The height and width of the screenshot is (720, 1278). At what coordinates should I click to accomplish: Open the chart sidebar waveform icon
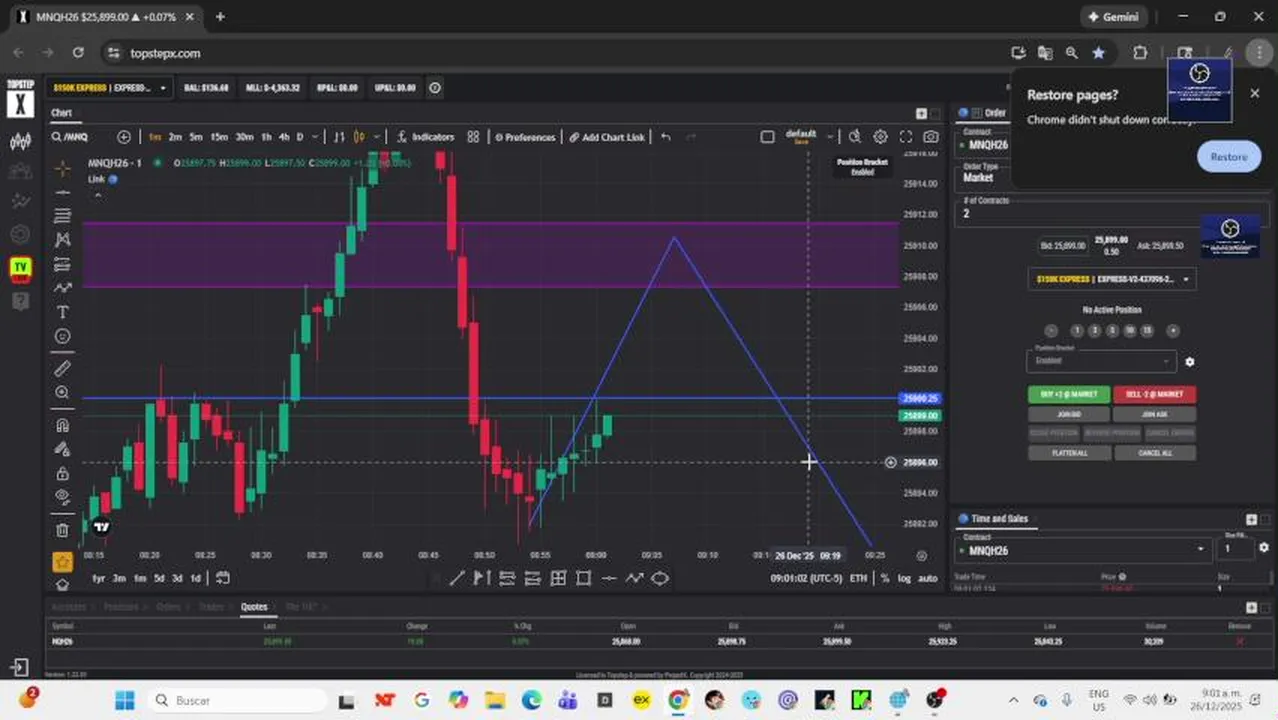(20, 141)
